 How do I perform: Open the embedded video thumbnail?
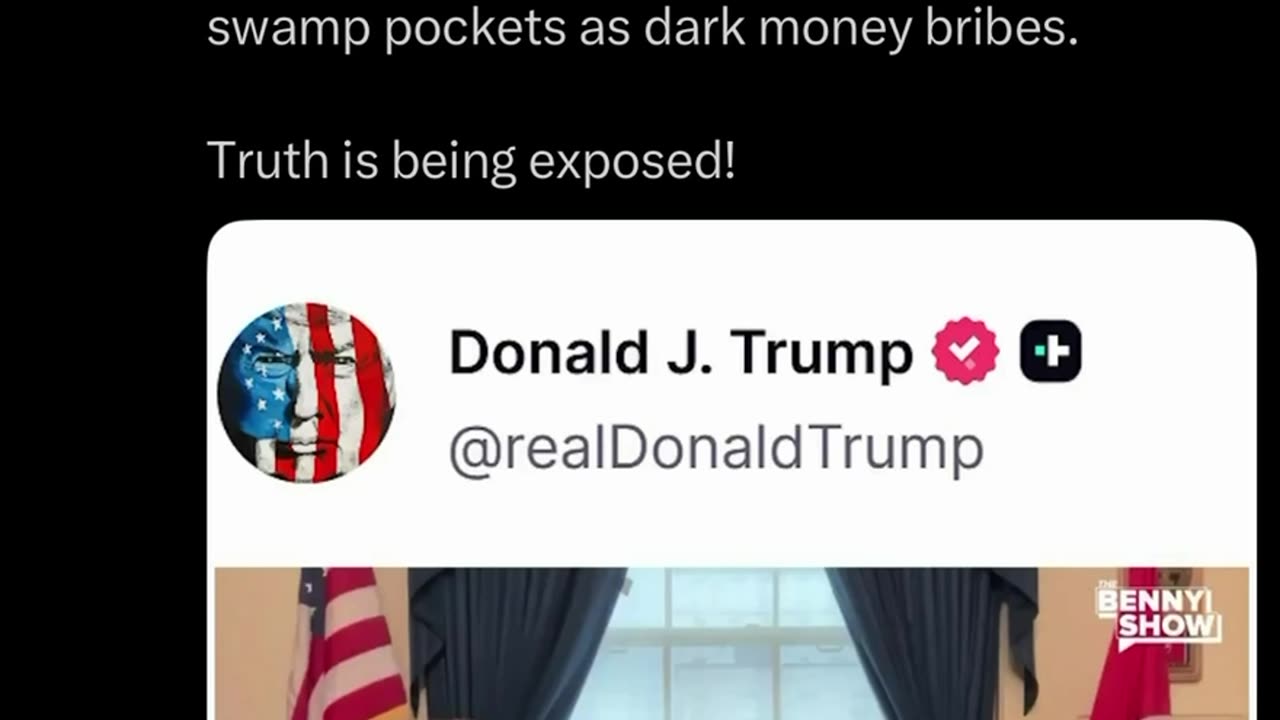pyautogui.click(x=732, y=644)
